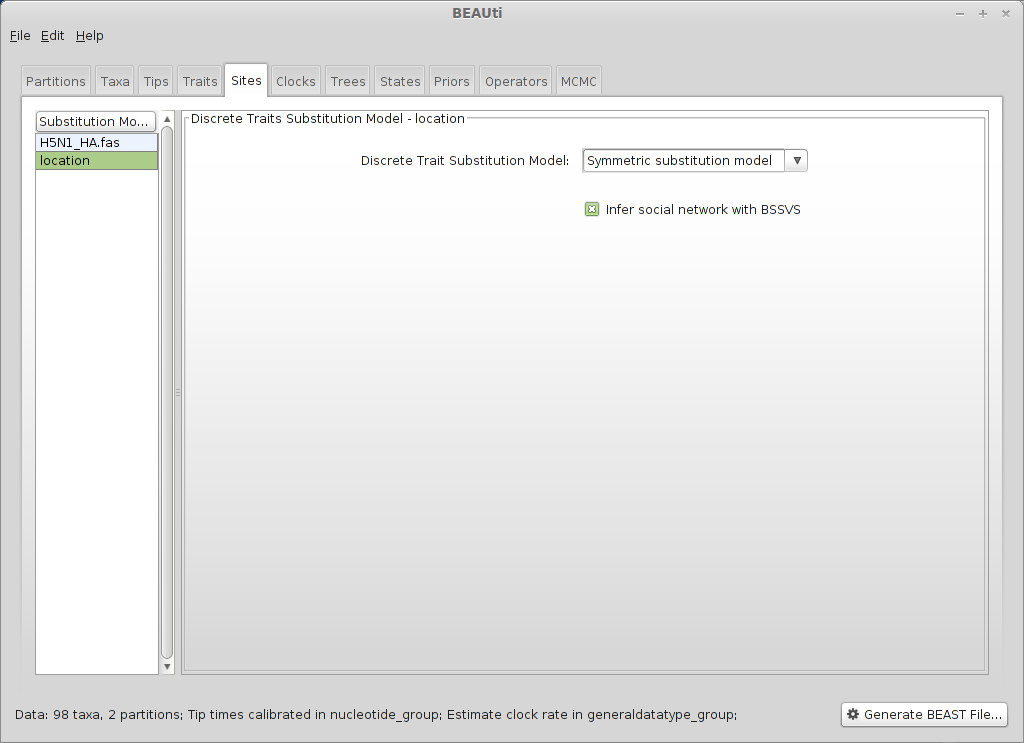Close the BEAUti window

1006,14
